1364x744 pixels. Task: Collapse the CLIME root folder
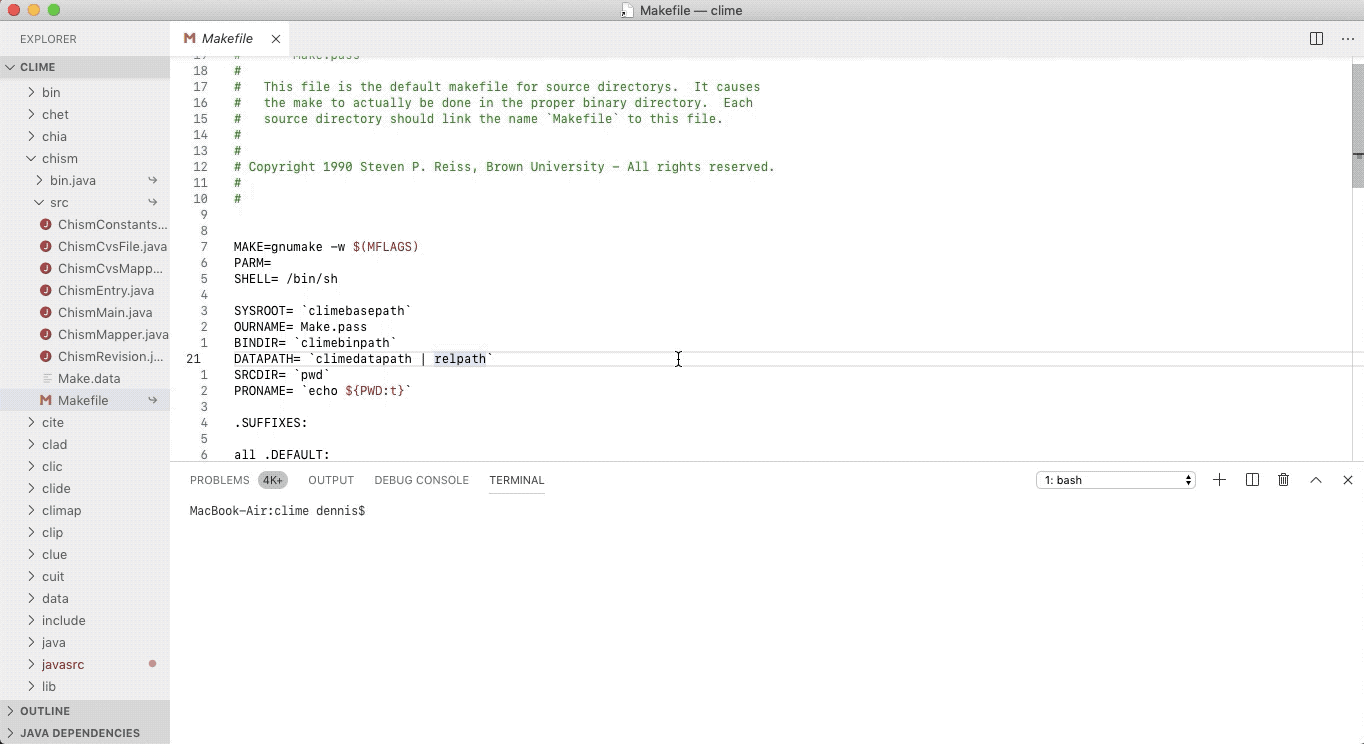[10, 67]
